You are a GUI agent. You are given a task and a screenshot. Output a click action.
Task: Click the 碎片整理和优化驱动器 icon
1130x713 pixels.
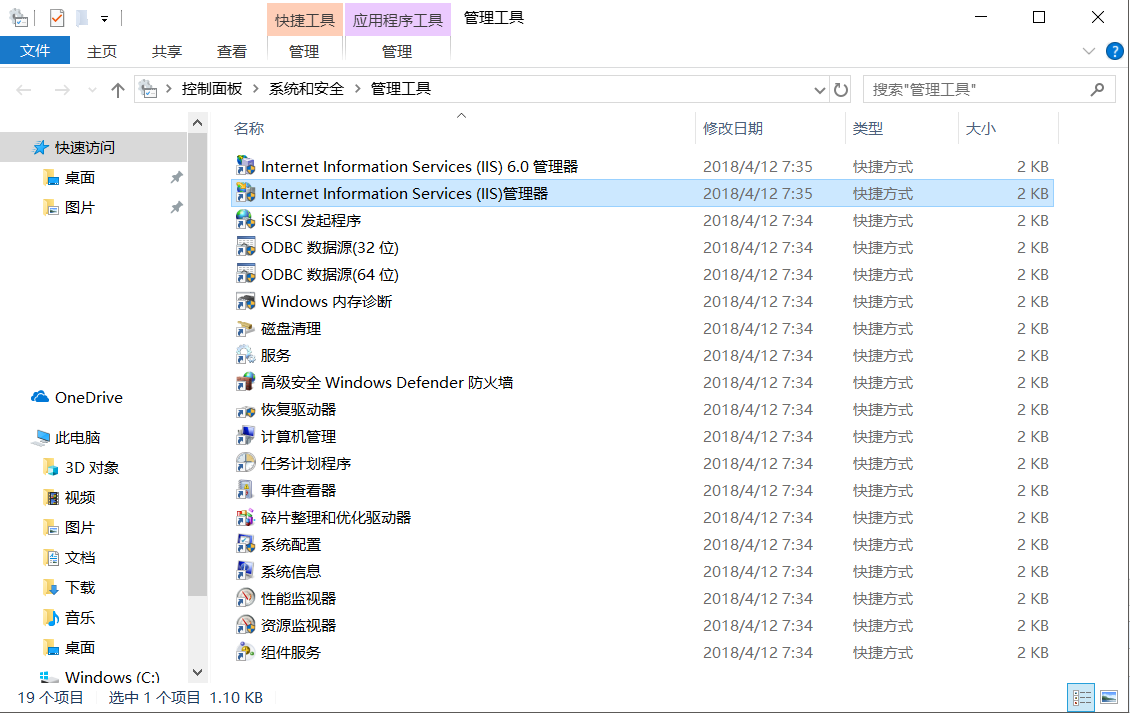(x=246, y=517)
